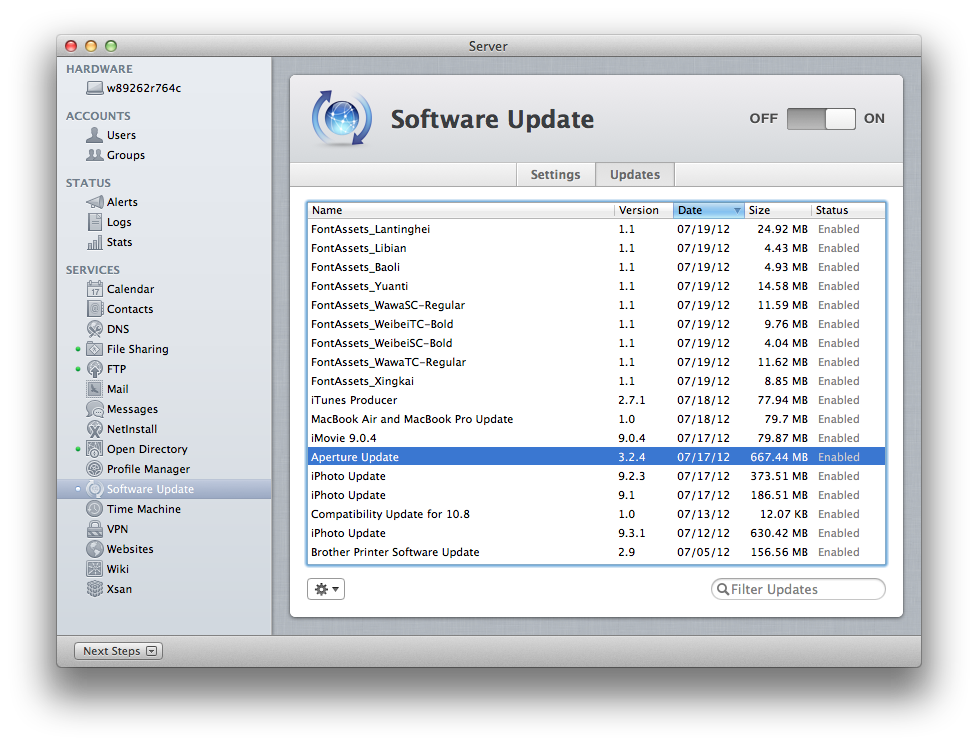Select the Contacts service icon

coord(95,309)
